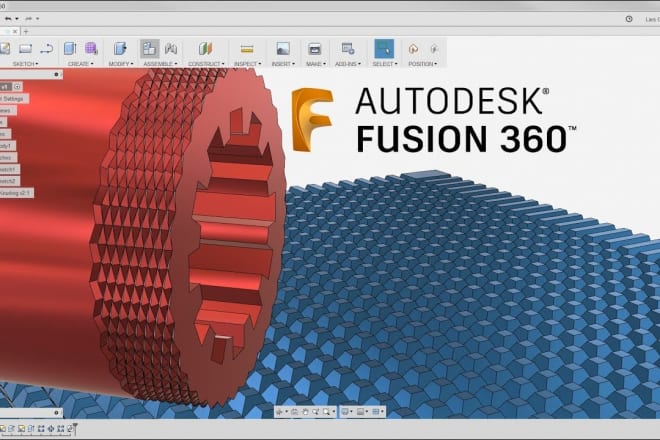The width and height of the screenshot is (660, 440).
Task: Expand the CONSTRUCT dropdown menu
Action: coord(206,64)
